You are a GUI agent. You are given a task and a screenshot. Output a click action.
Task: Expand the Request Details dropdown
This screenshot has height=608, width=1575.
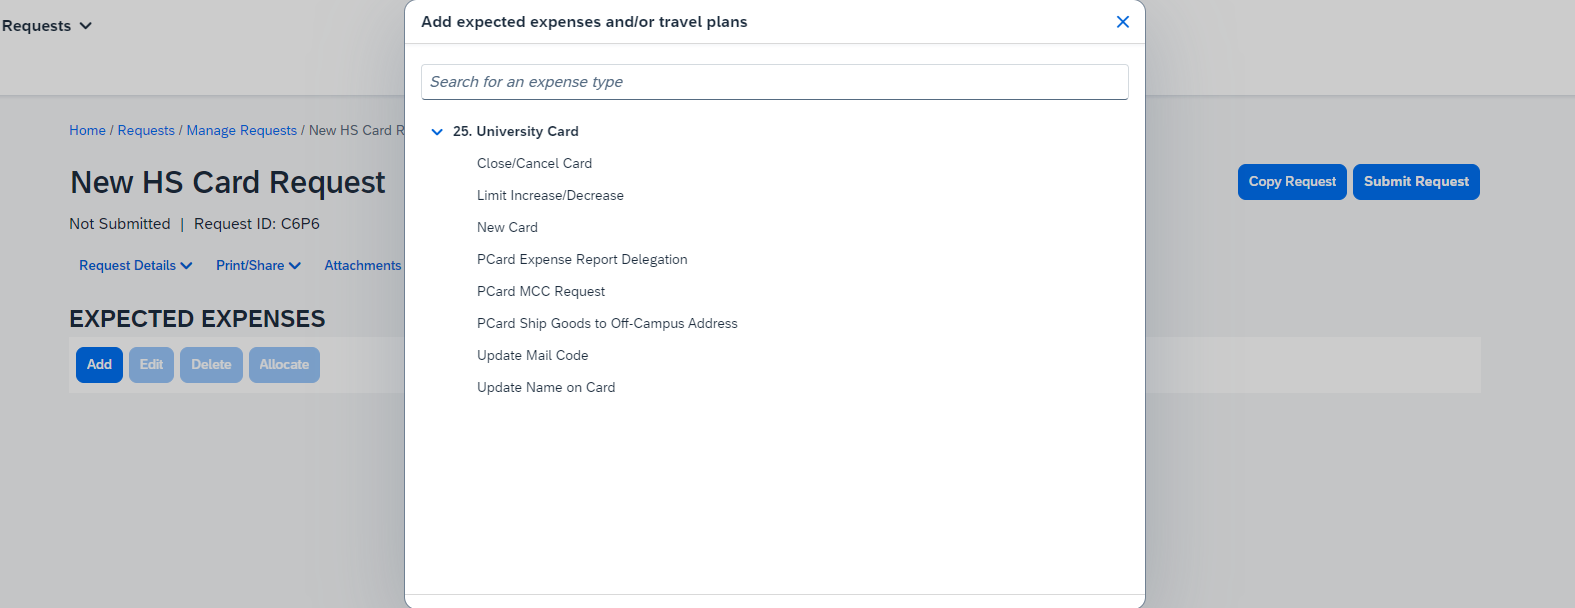point(135,266)
